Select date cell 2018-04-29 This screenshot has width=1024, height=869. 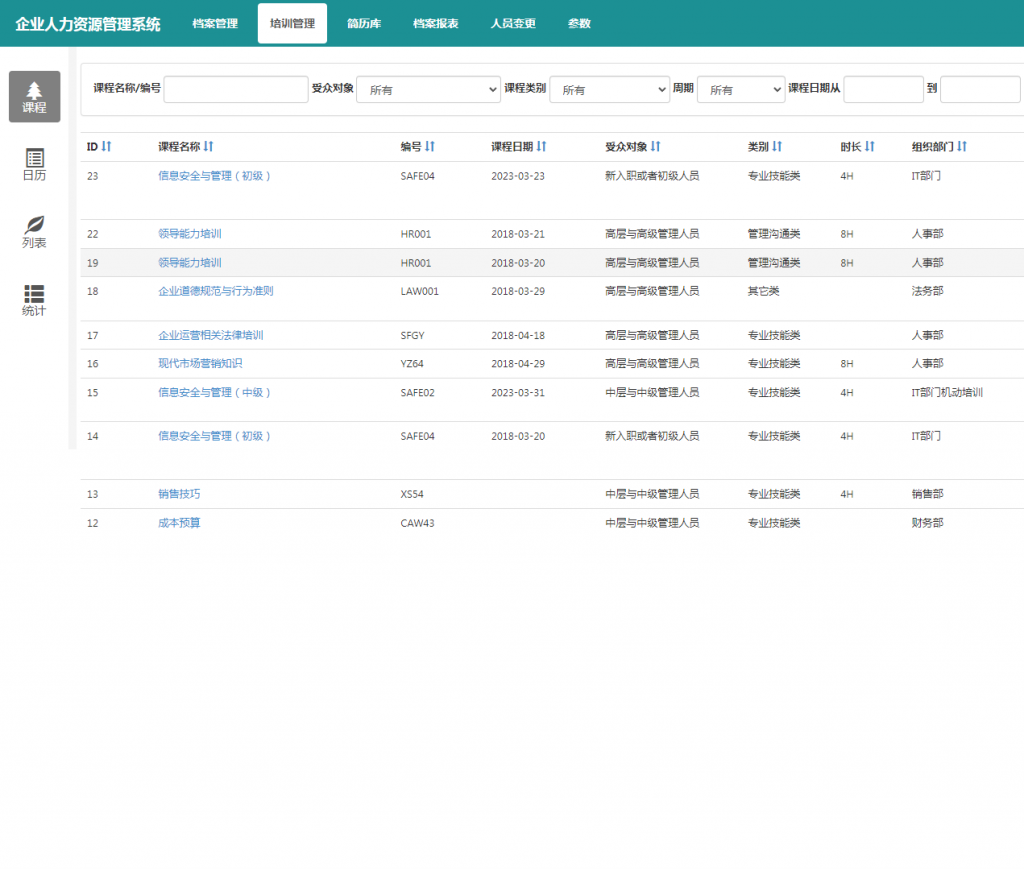point(518,364)
